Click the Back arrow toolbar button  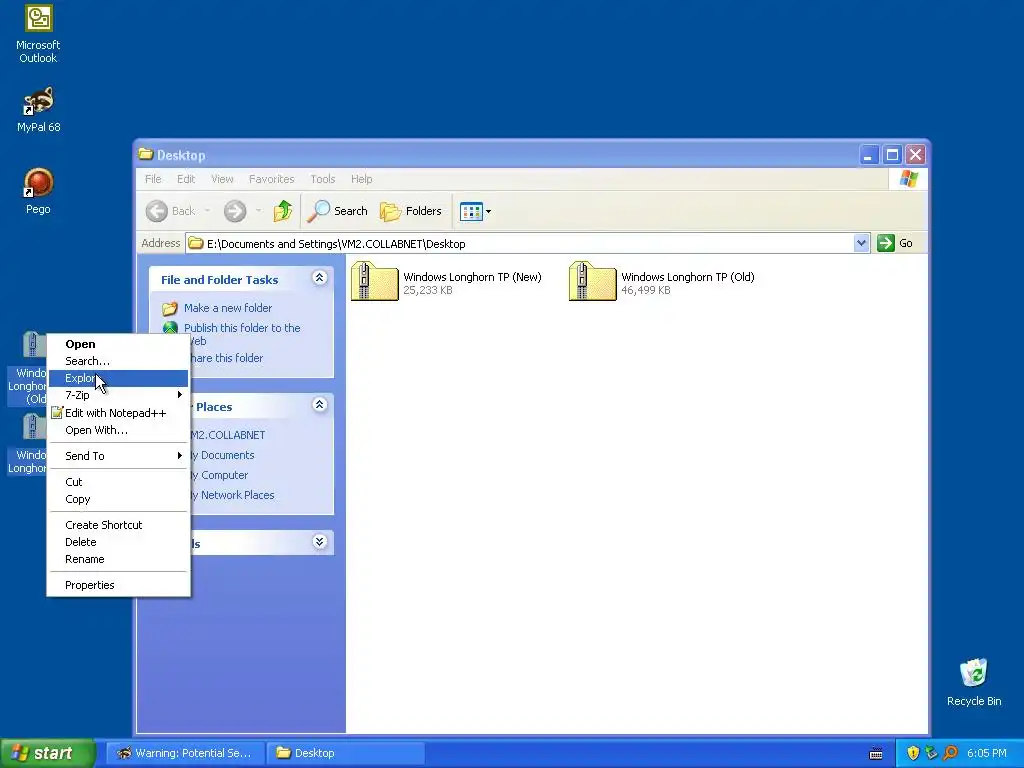(170, 211)
